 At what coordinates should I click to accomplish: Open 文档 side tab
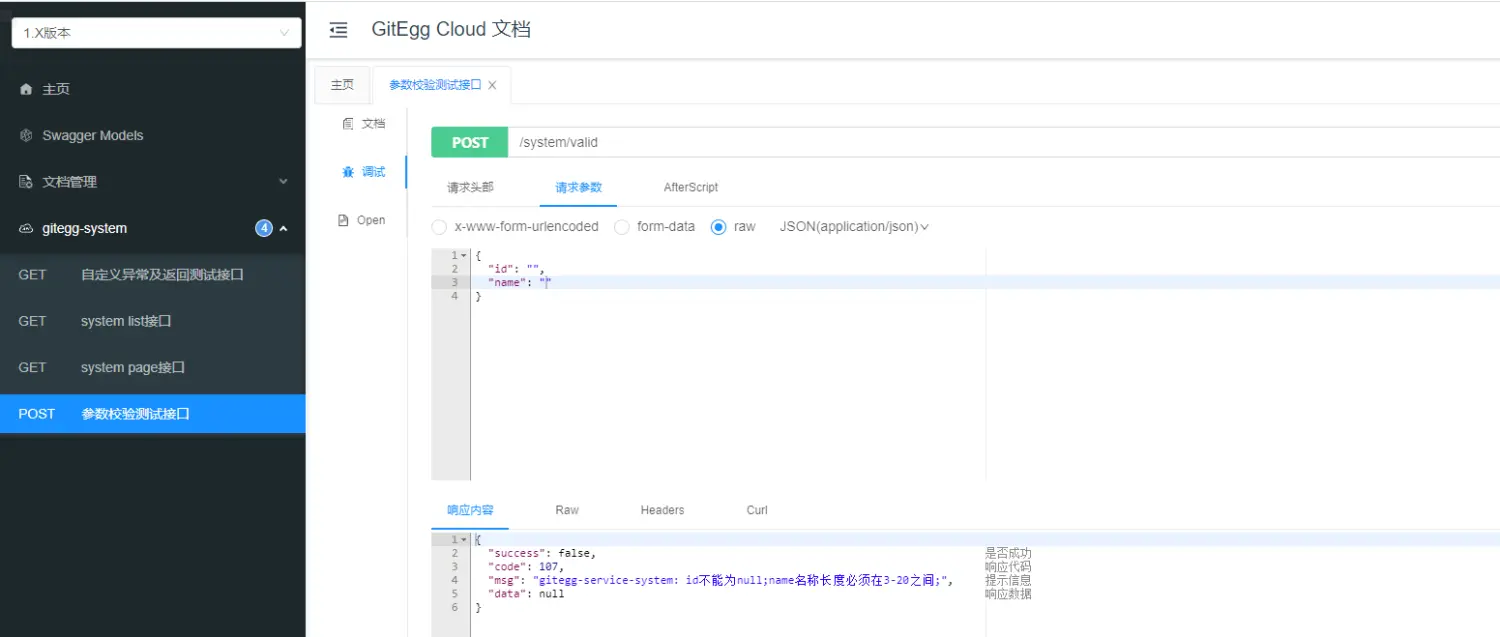click(x=363, y=124)
